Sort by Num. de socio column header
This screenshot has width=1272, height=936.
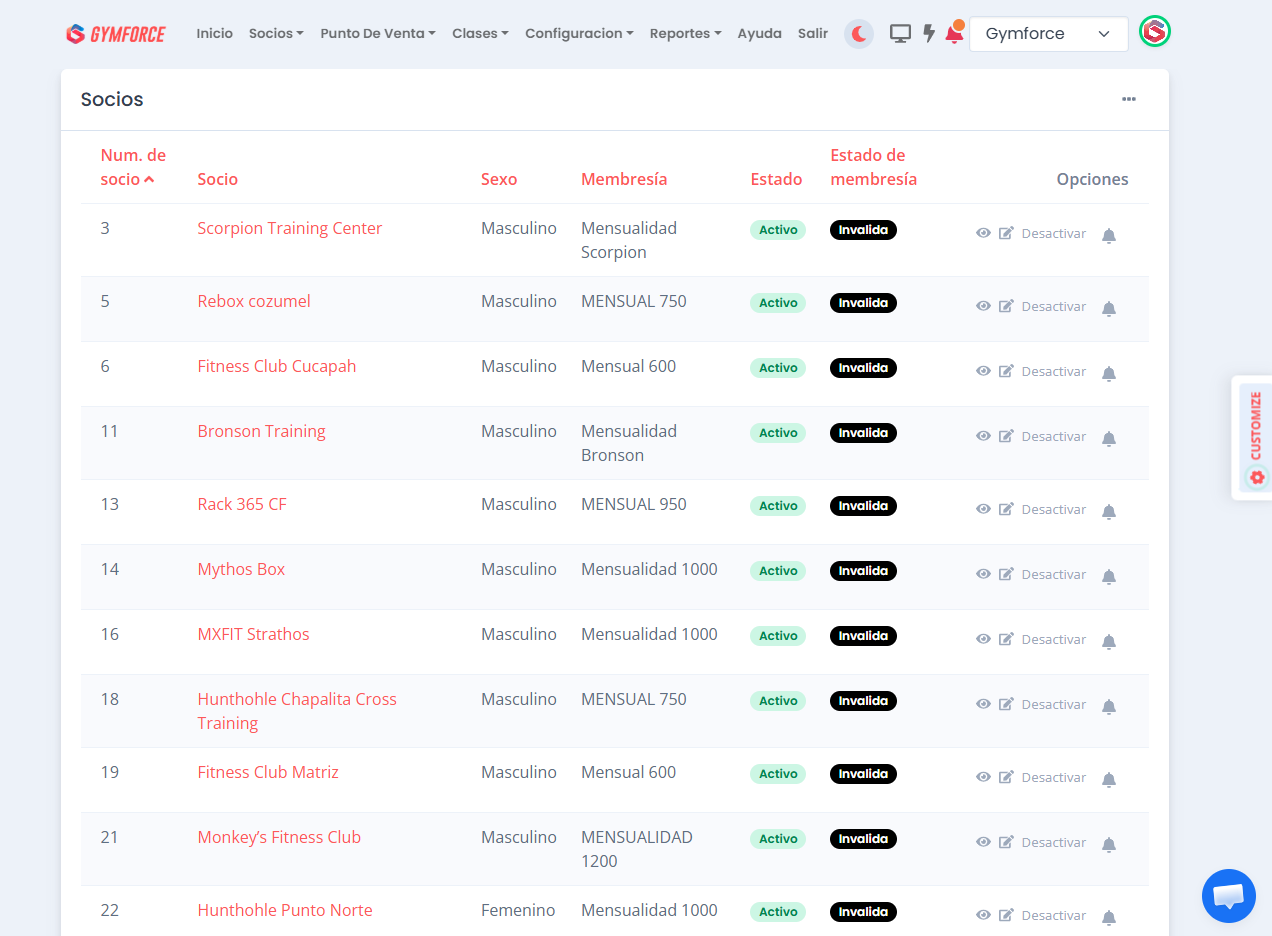[x=132, y=167]
